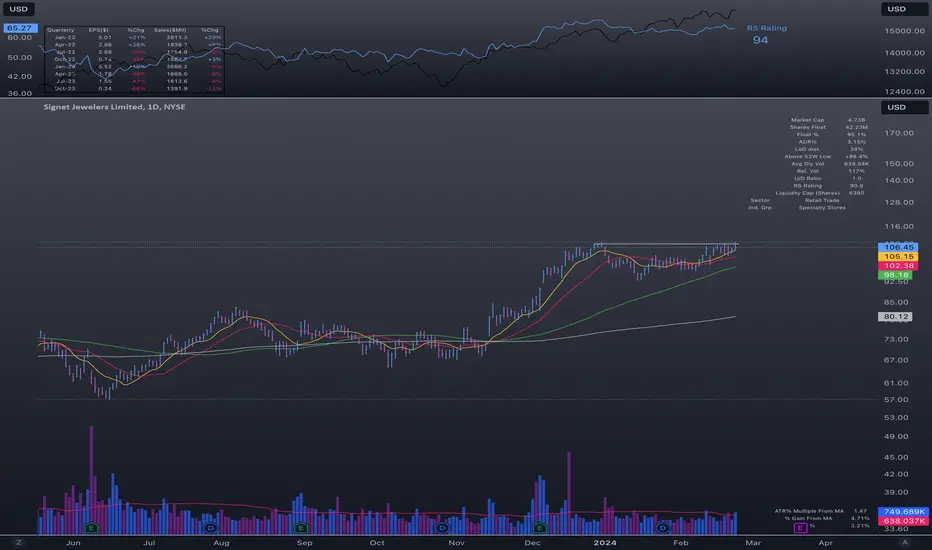Click the ADR% row in stats table
Screen dimensions: 932x550
[x=832, y=142]
